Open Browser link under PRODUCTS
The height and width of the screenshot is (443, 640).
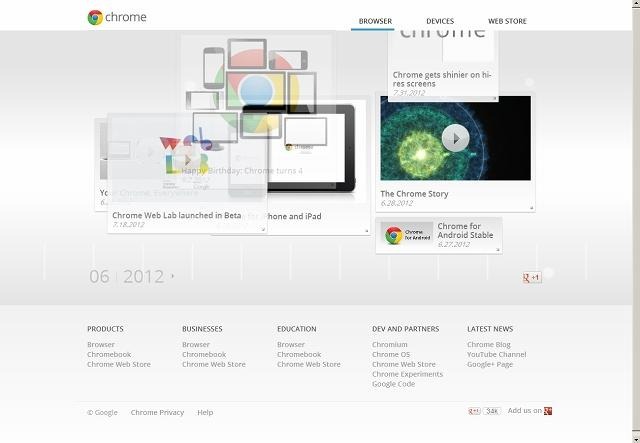101,345
